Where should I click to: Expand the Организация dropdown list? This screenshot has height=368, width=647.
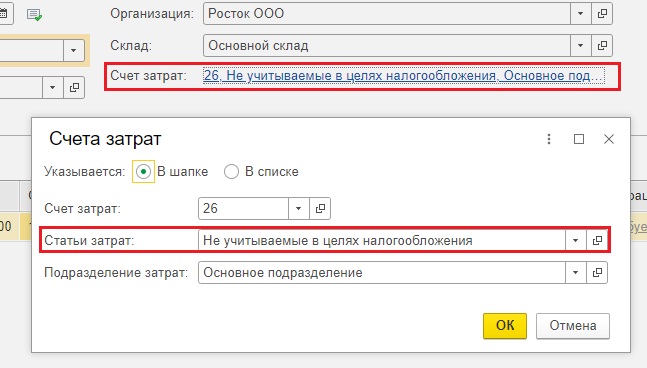(x=581, y=14)
